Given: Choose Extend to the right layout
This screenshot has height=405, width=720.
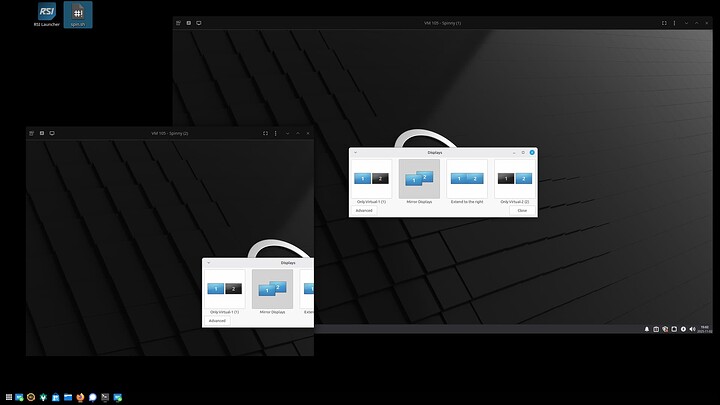Looking at the screenshot, I should [467, 181].
